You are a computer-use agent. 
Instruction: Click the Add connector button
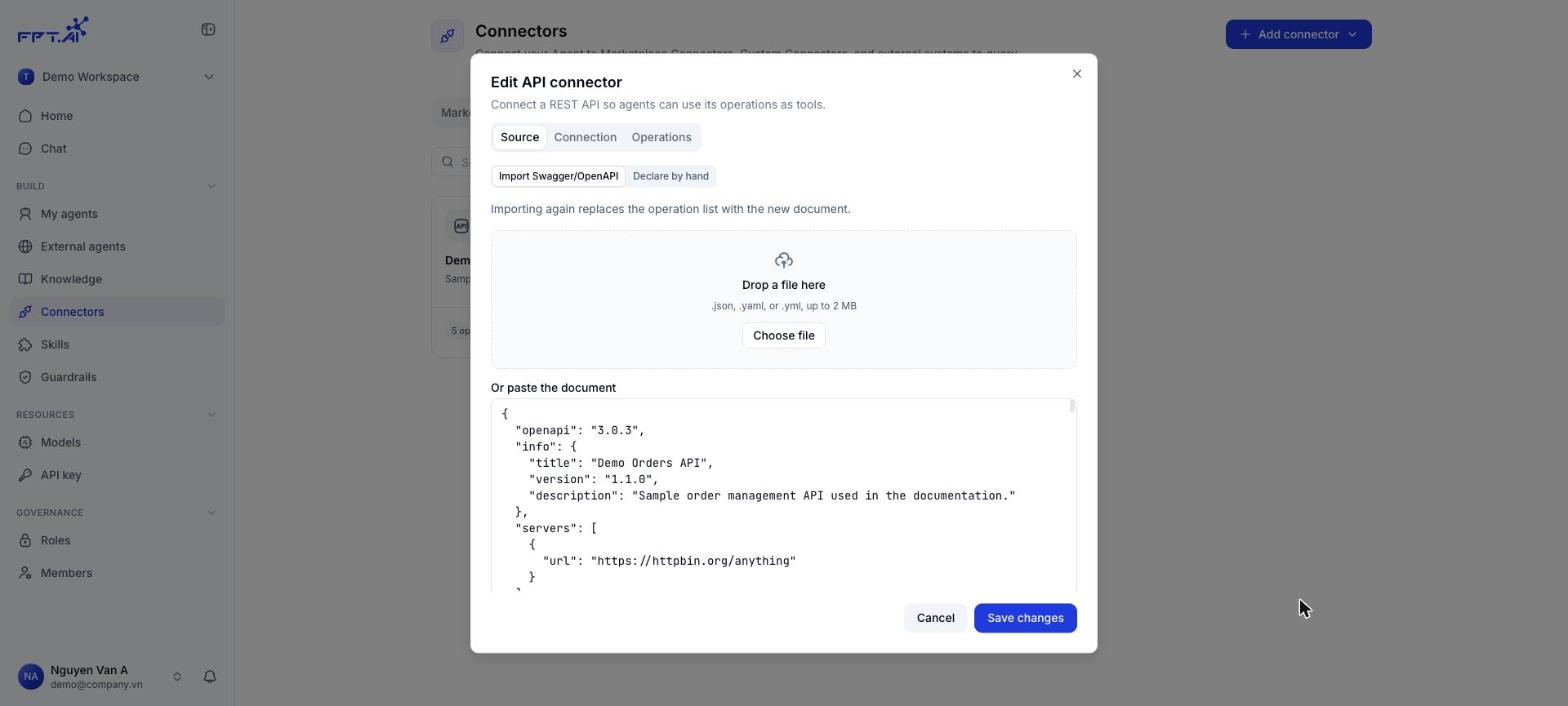point(1298,34)
